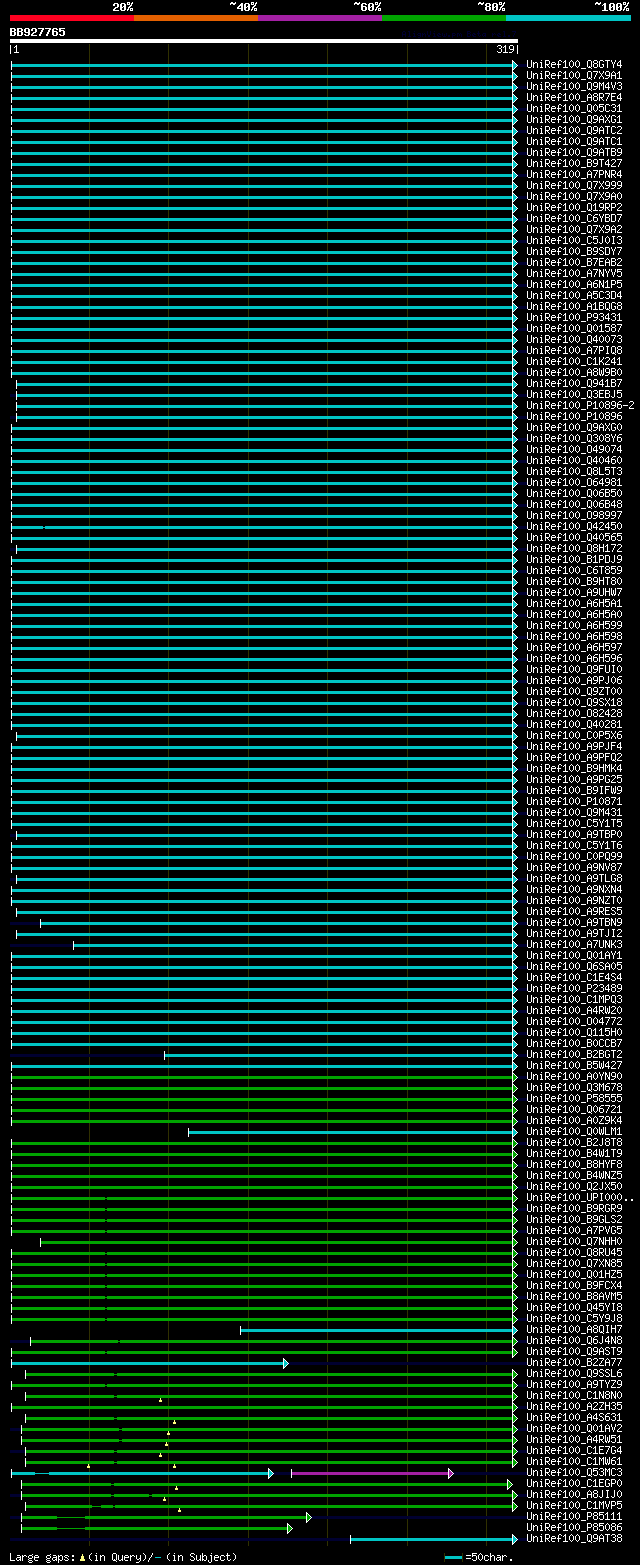Click the red 20% identity legend segment
640x1565 pixels.
pyautogui.click(x=71, y=18)
